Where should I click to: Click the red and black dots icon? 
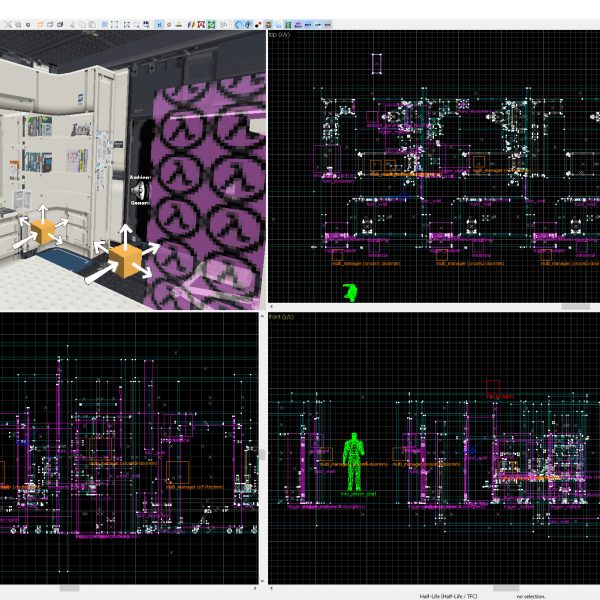pos(258,24)
